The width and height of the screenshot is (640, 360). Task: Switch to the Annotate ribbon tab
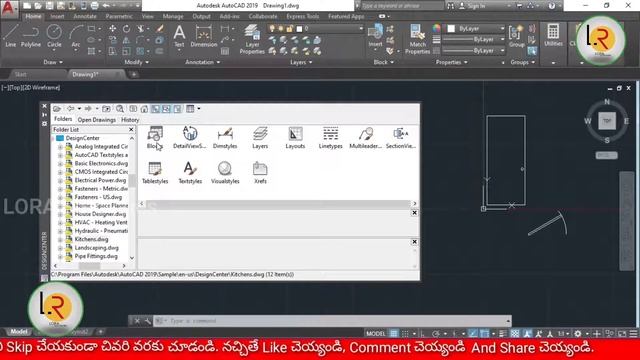(x=85, y=16)
